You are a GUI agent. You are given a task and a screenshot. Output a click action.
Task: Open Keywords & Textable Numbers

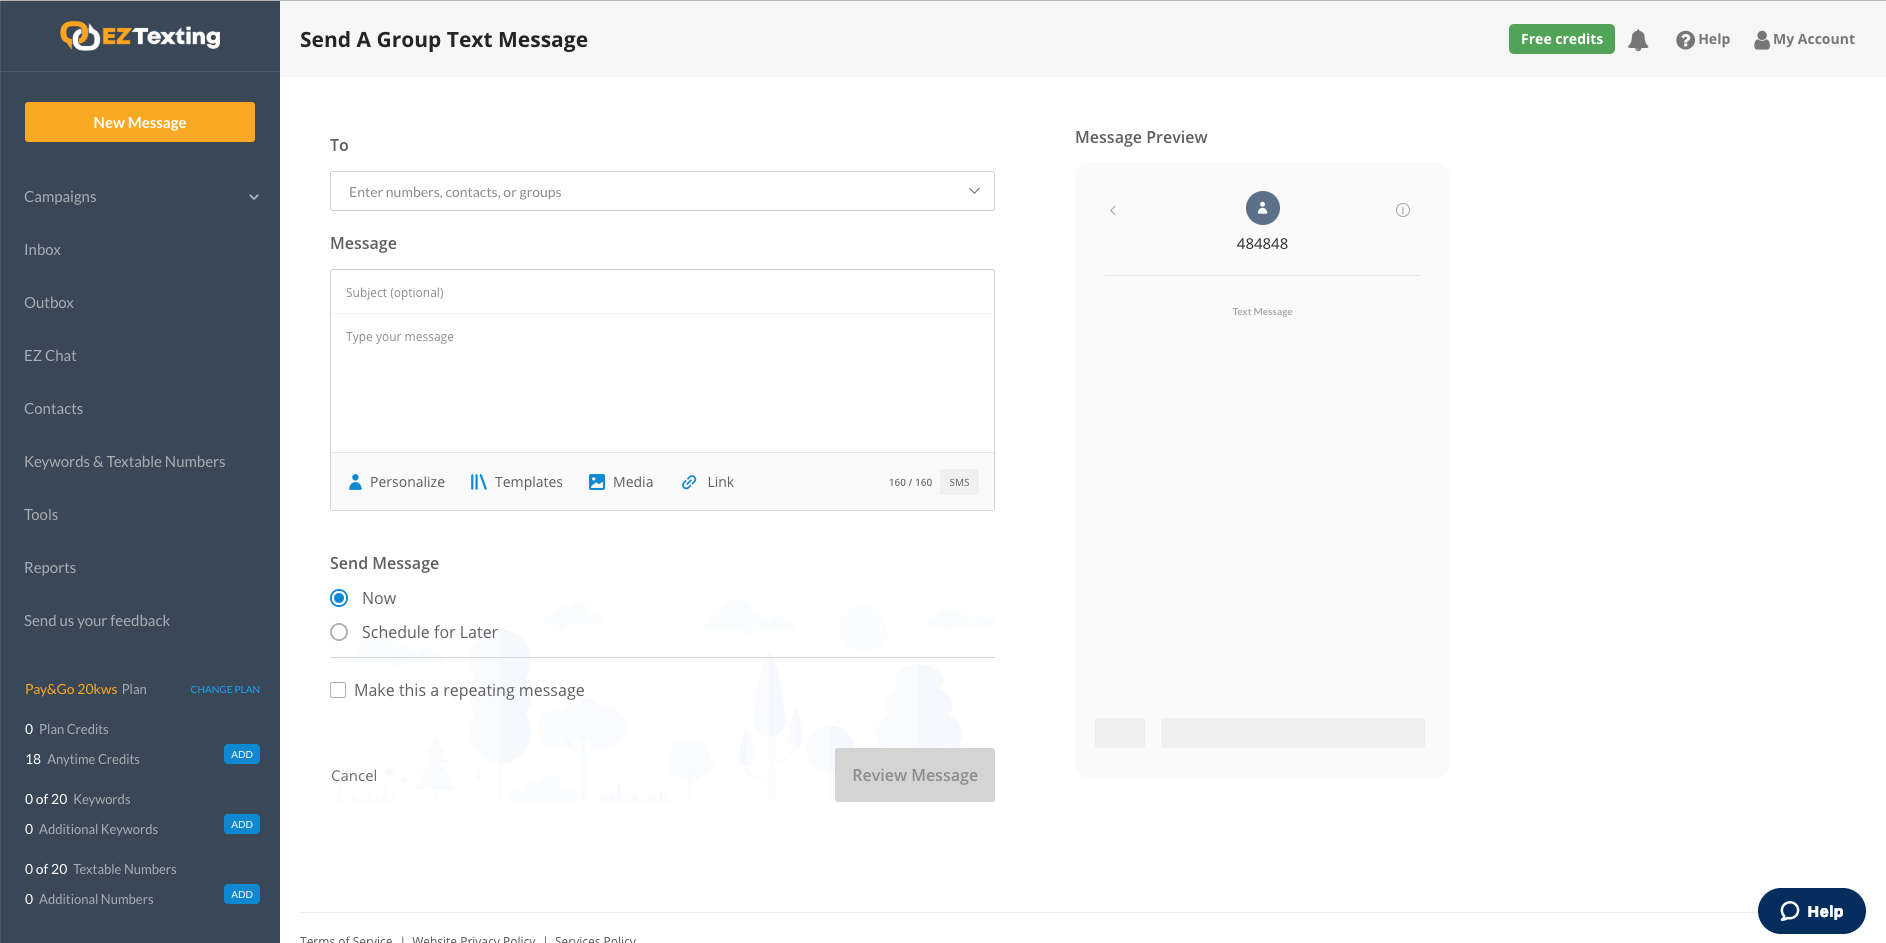click(125, 462)
